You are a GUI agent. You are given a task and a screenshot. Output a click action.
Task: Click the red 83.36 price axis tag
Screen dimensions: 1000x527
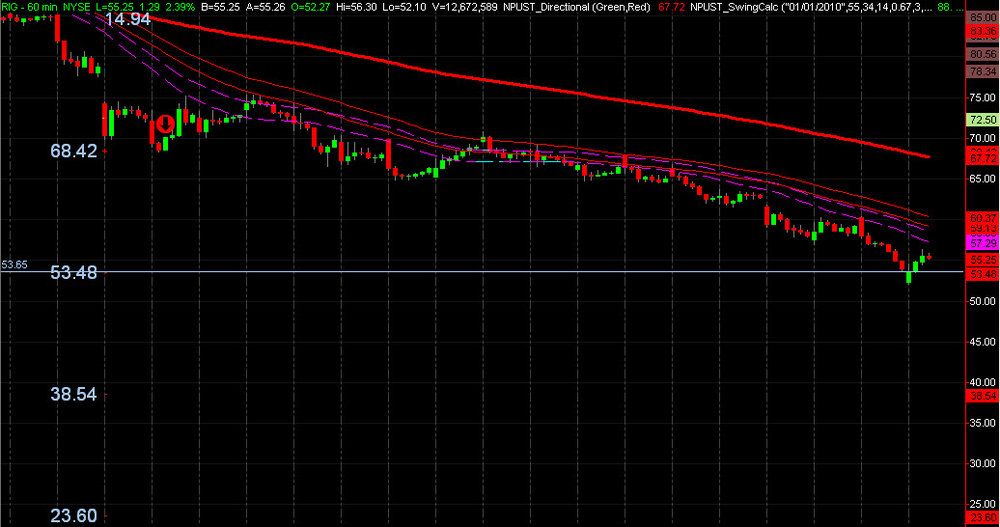(983, 31)
